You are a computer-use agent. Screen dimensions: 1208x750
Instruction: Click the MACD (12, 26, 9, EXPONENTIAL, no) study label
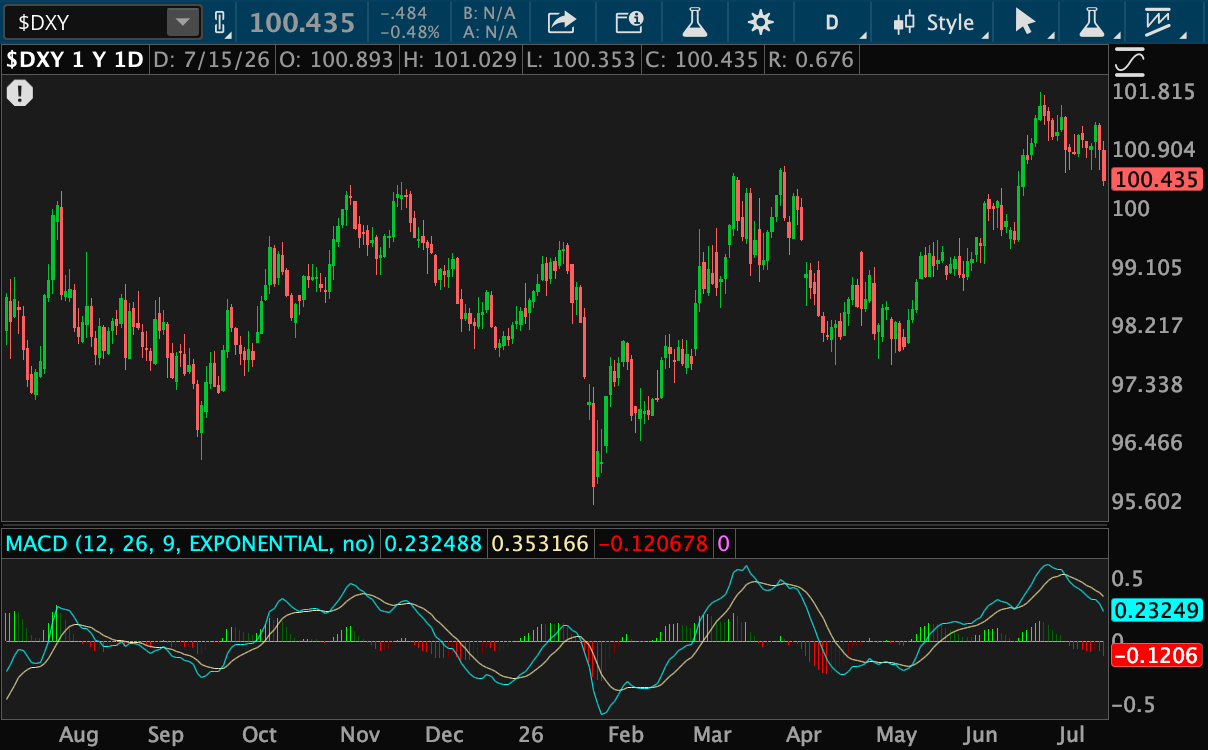tap(190, 544)
